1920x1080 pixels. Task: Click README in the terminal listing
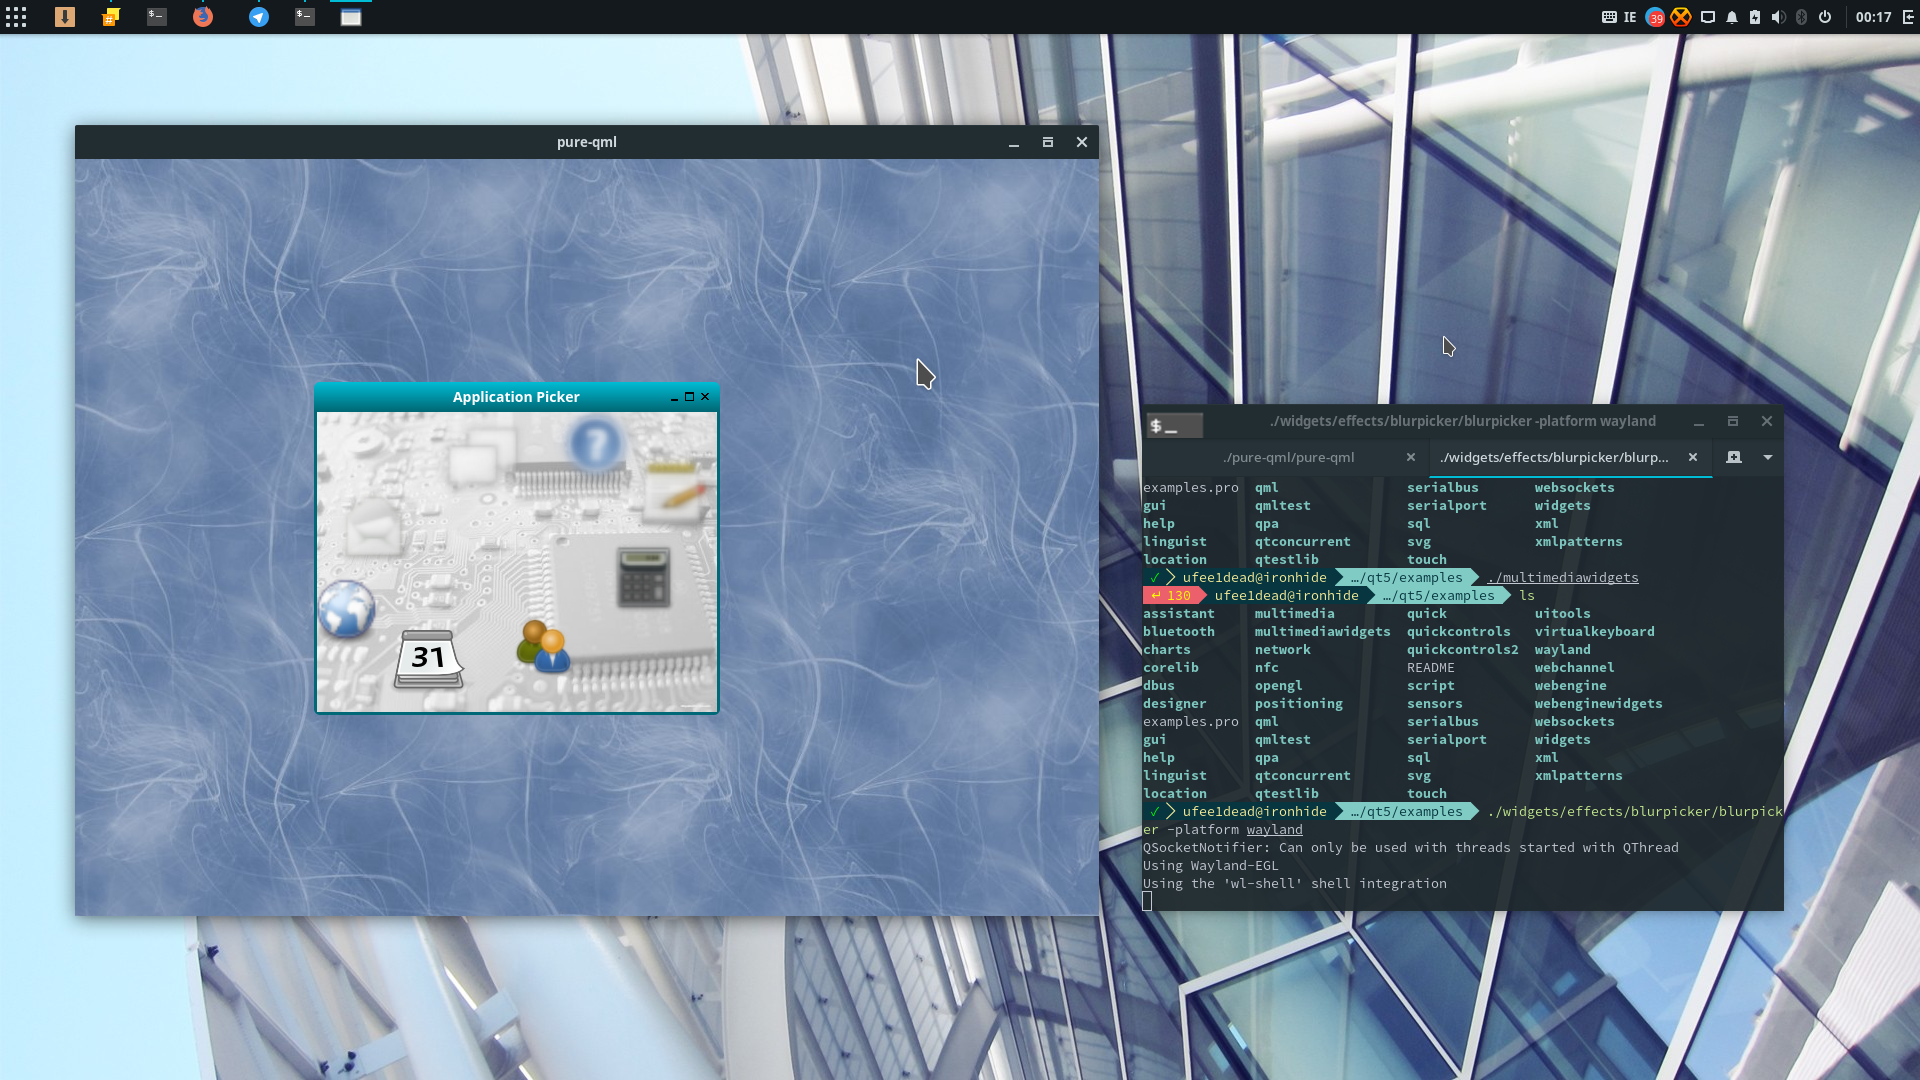pos(1431,668)
